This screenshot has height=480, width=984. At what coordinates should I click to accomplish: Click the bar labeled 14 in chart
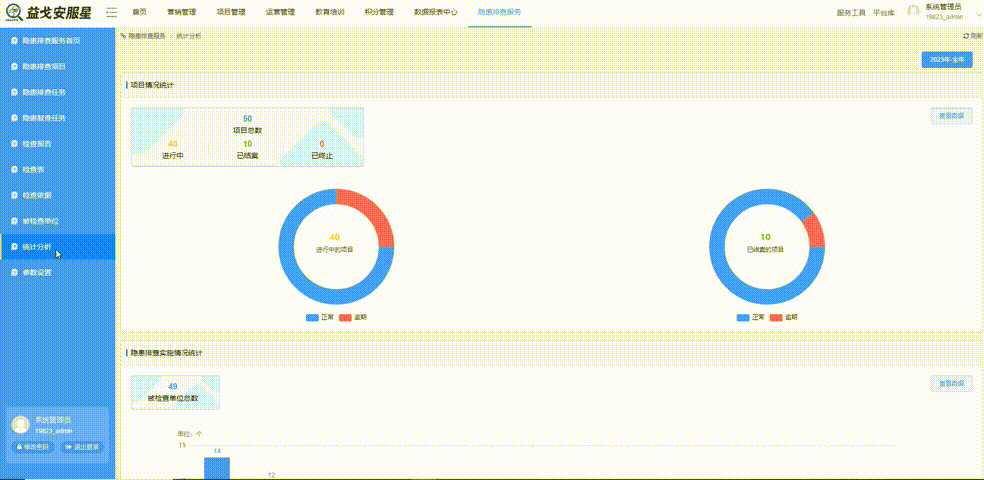point(217,468)
